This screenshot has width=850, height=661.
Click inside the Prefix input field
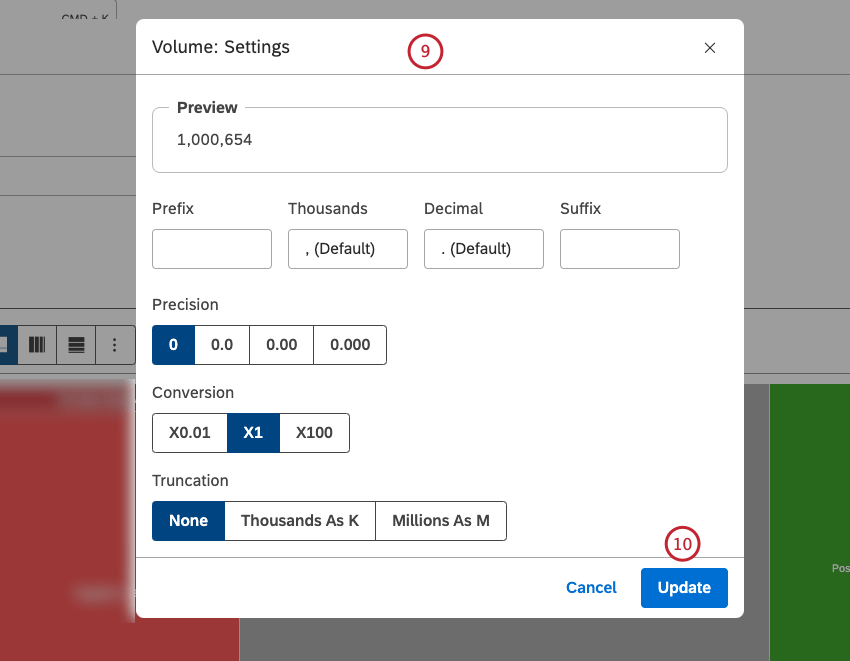pyautogui.click(x=211, y=249)
